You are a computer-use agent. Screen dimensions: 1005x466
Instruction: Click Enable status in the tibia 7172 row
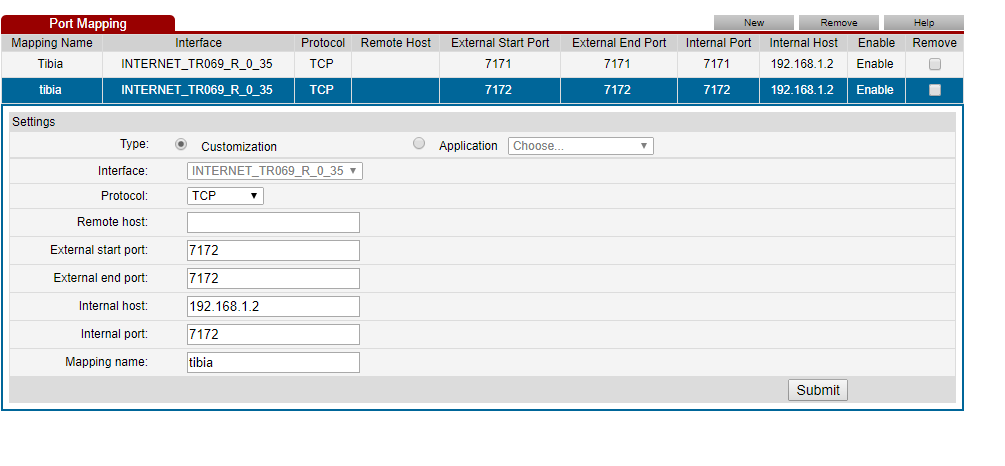point(875,90)
